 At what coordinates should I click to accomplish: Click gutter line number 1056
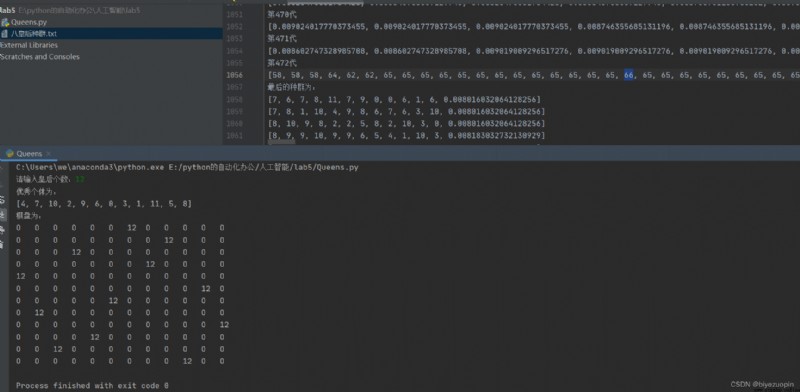[x=234, y=75]
